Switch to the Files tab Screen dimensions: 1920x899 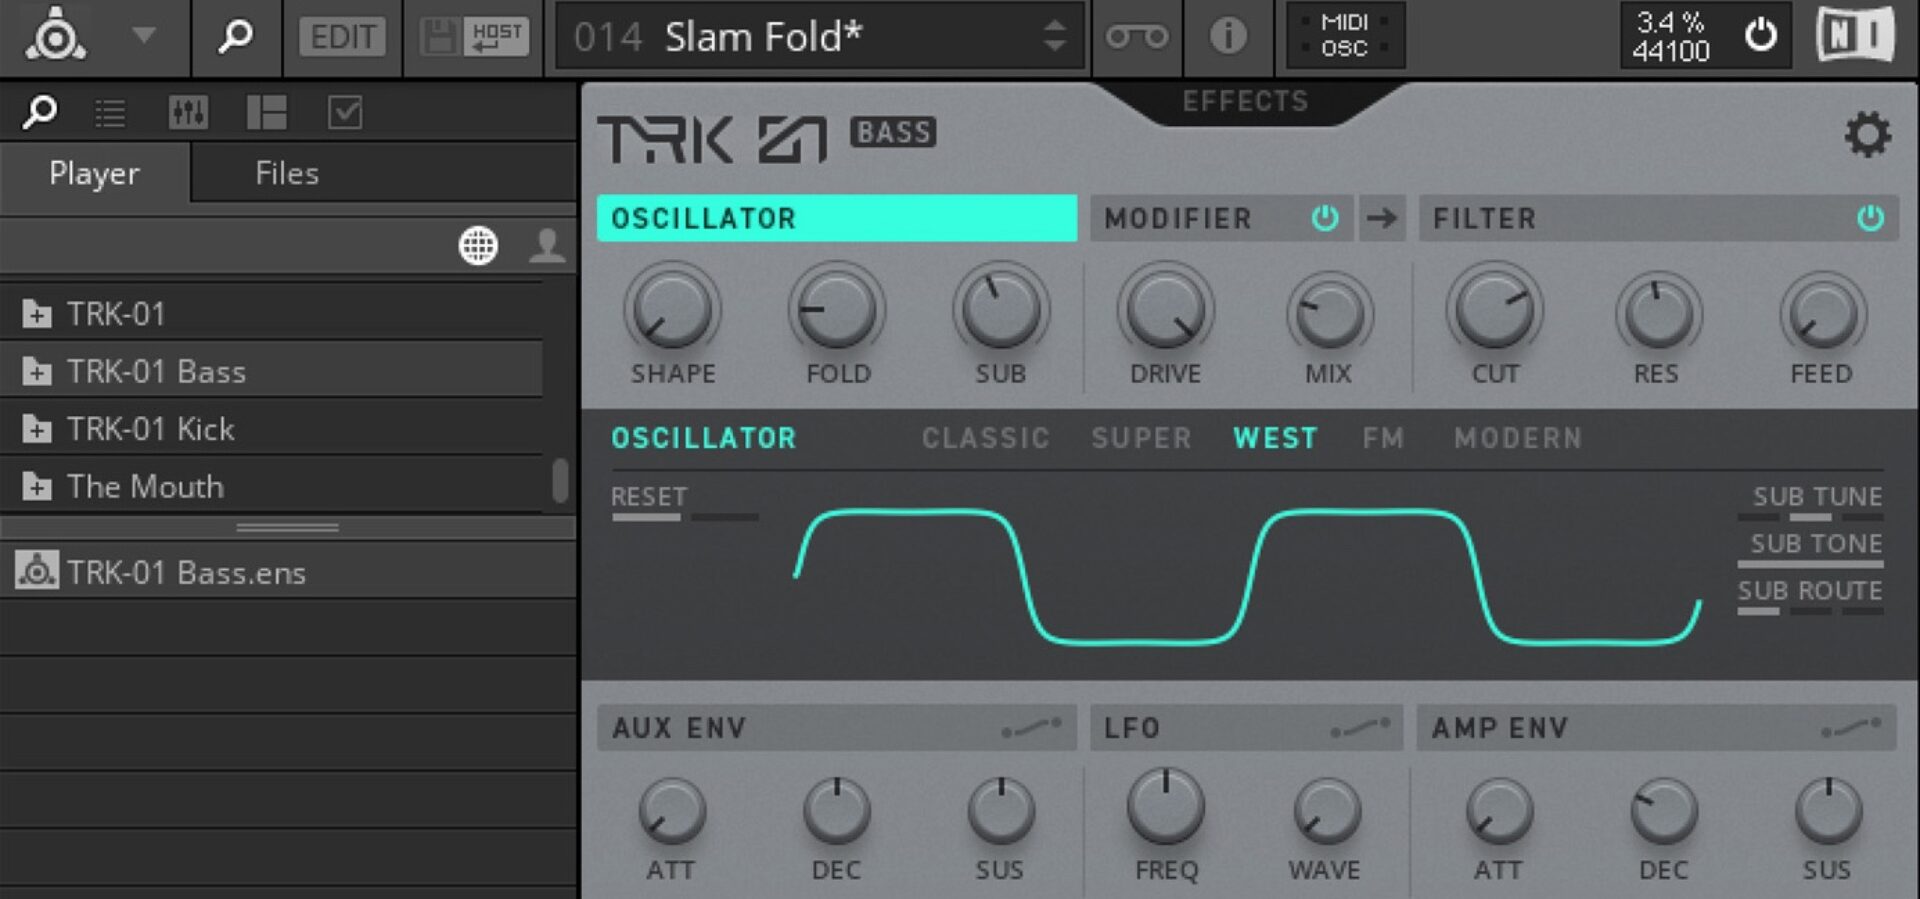(x=287, y=173)
